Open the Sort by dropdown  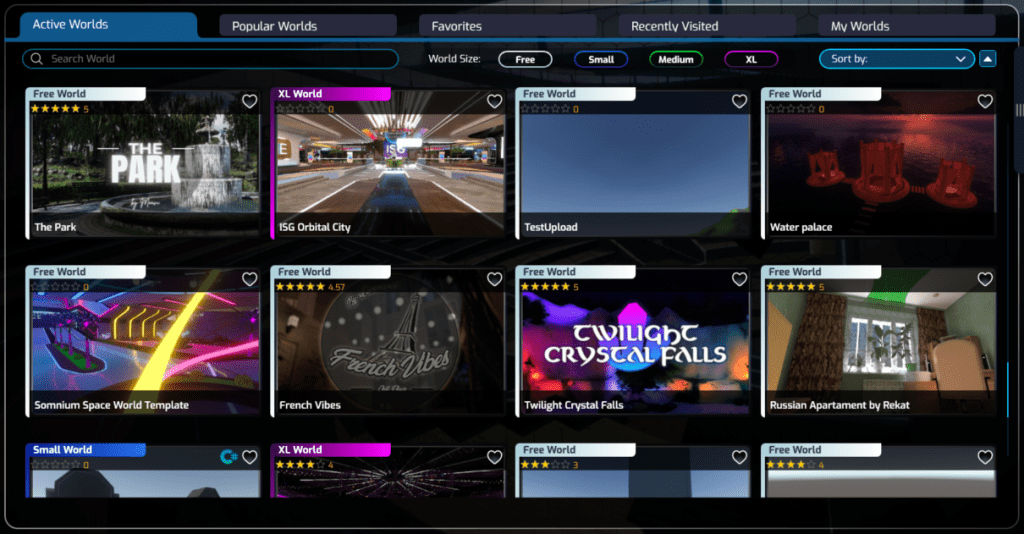[896, 59]
